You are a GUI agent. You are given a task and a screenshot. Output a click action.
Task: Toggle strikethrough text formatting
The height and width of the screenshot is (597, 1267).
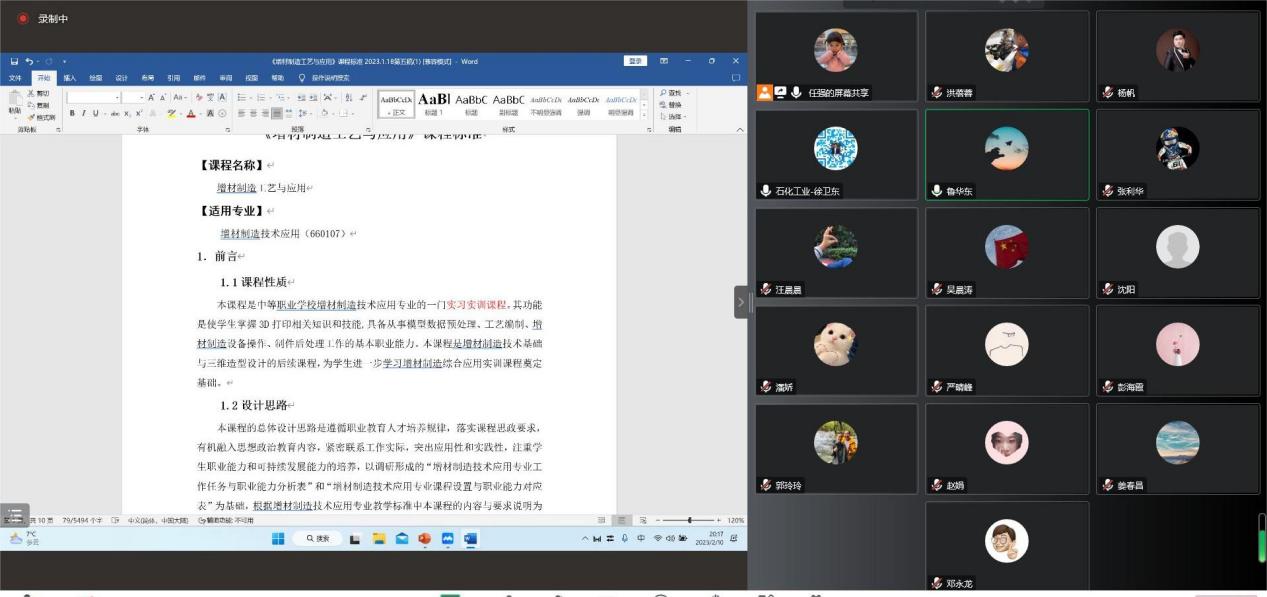tap(115, 113)
